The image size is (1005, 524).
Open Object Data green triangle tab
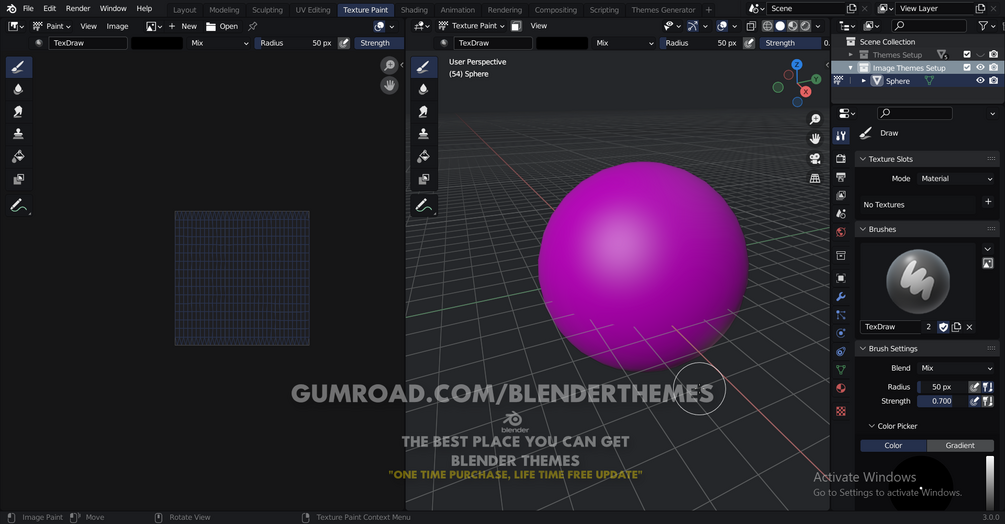pyautogui.click(x=841, y=370)
